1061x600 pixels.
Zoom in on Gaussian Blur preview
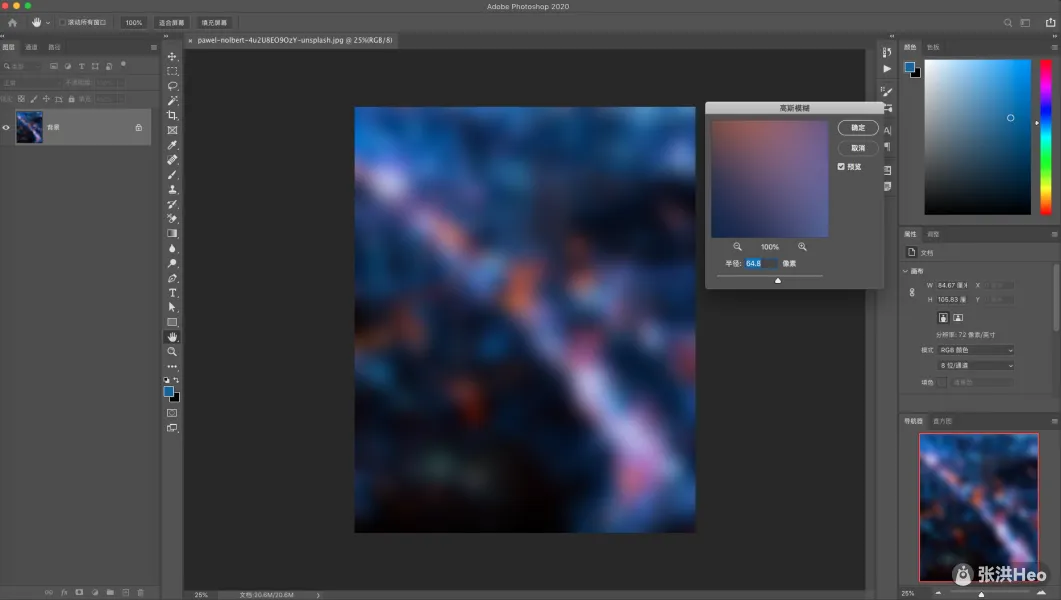[802, 247]
